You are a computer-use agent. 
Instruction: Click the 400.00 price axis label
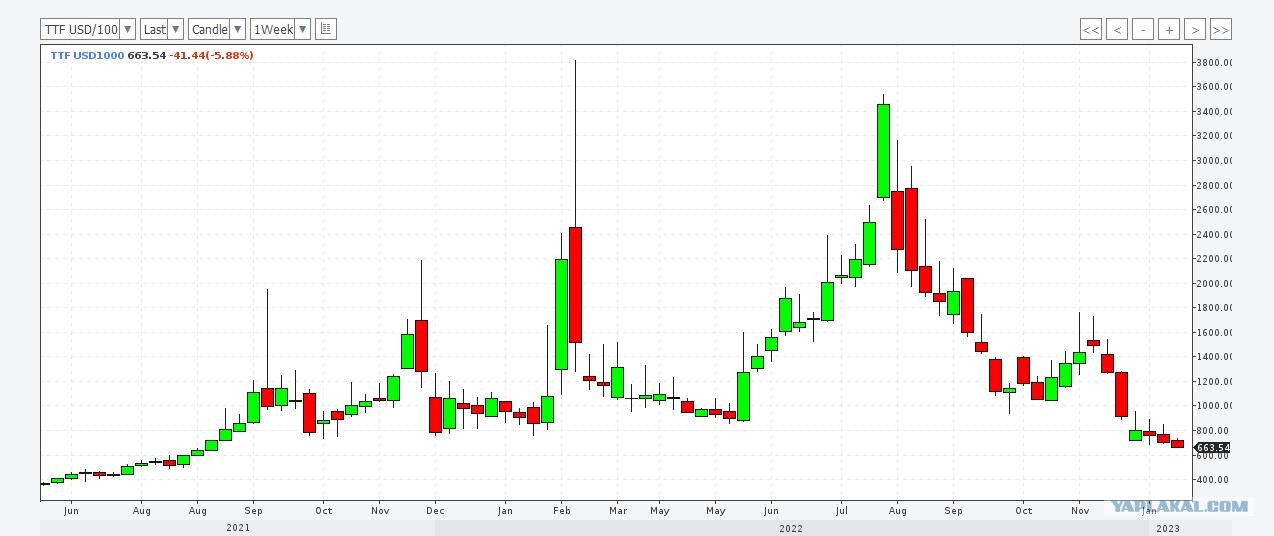1213,480
